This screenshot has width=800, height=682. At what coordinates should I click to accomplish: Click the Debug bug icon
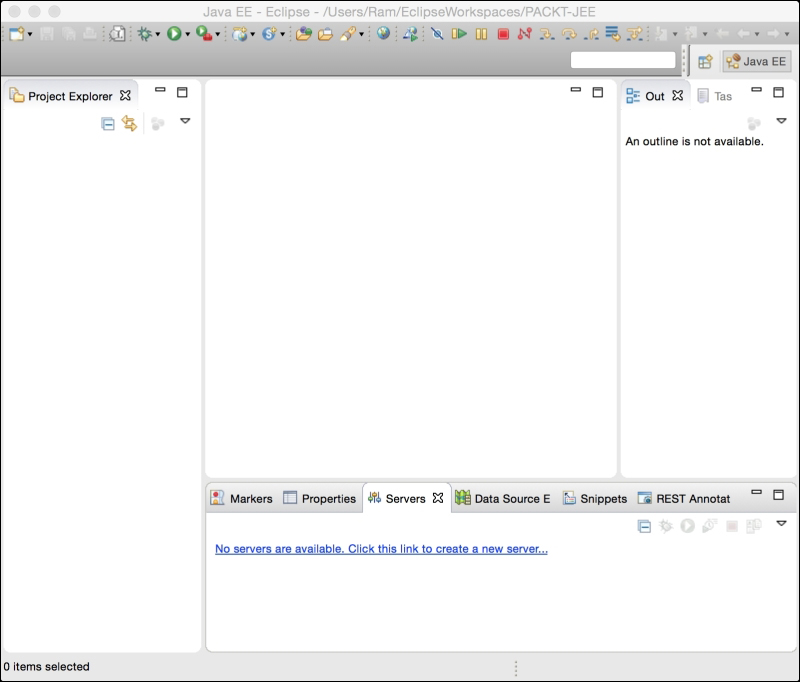pyautogui.click(x=145, y=34)
